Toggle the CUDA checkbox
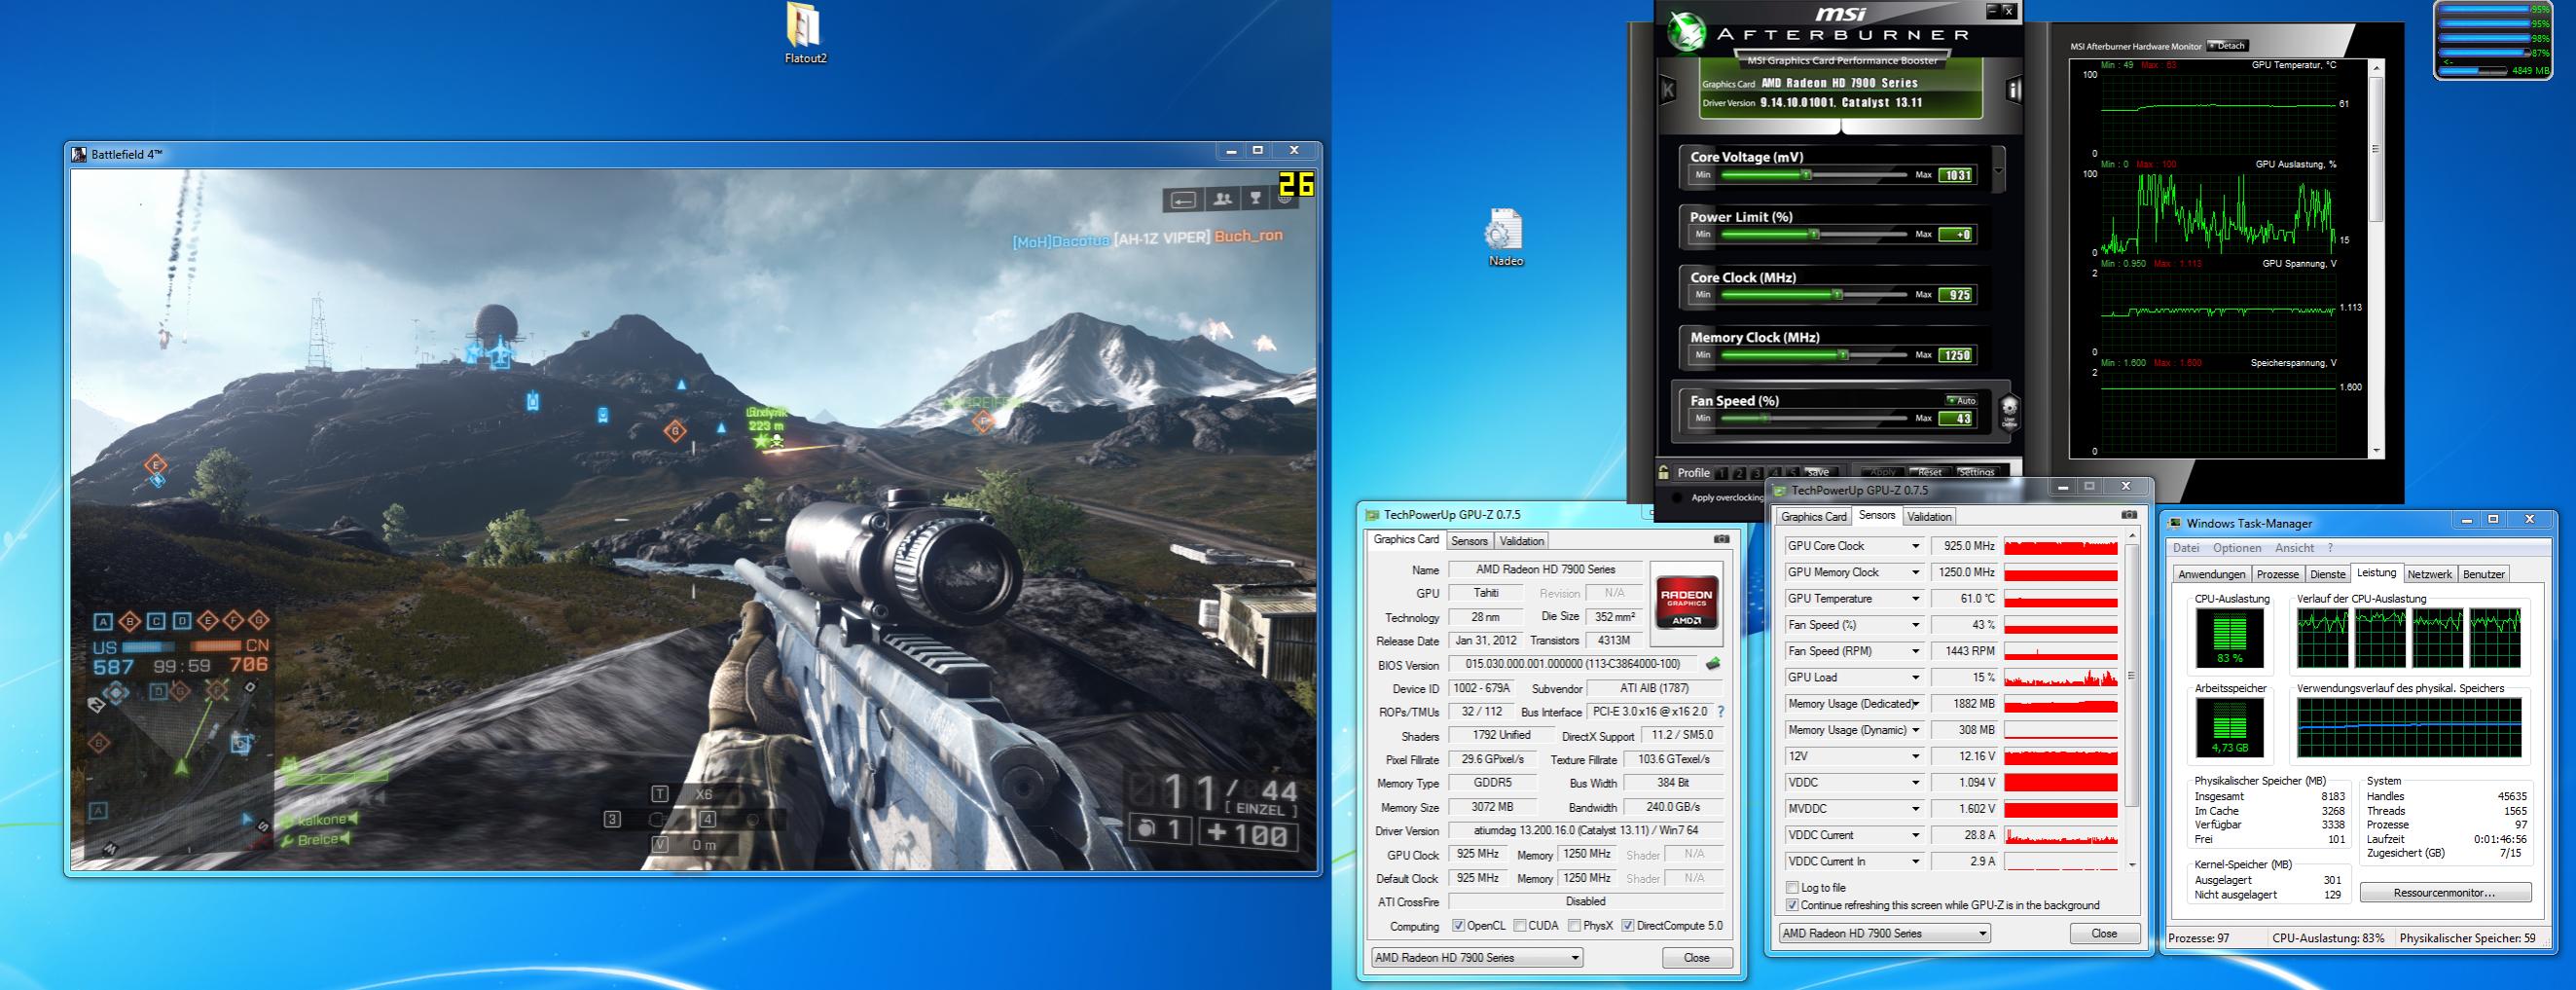 coord(1519,926)
